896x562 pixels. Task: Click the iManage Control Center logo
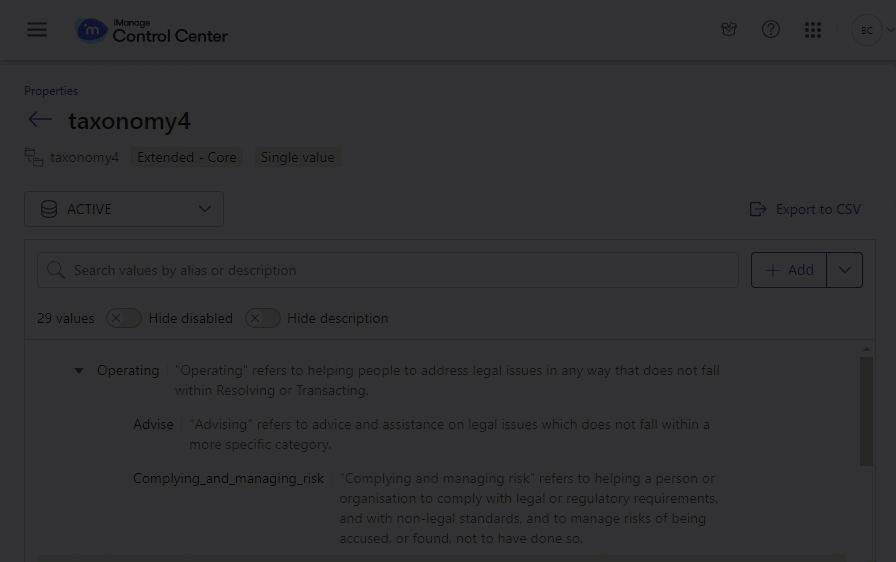pos(152,31)
